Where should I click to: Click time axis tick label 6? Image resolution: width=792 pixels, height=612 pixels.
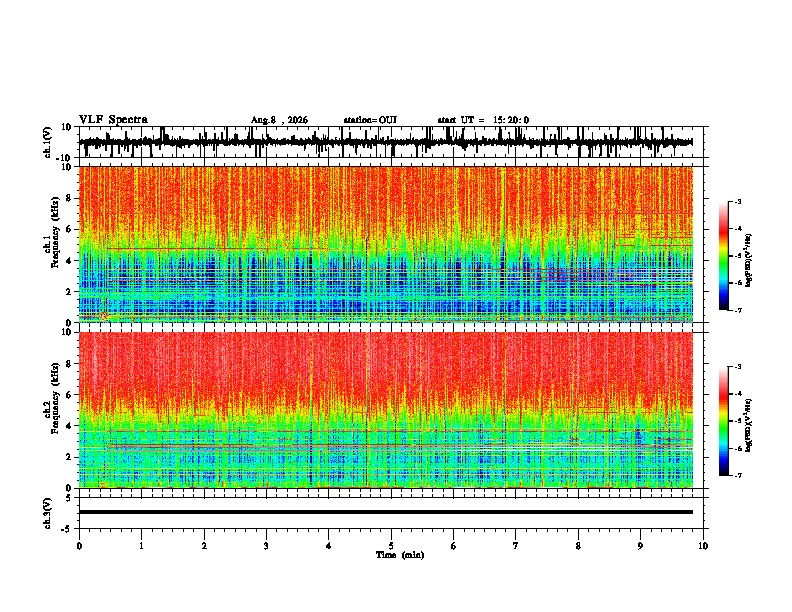[x=453, y=546]
